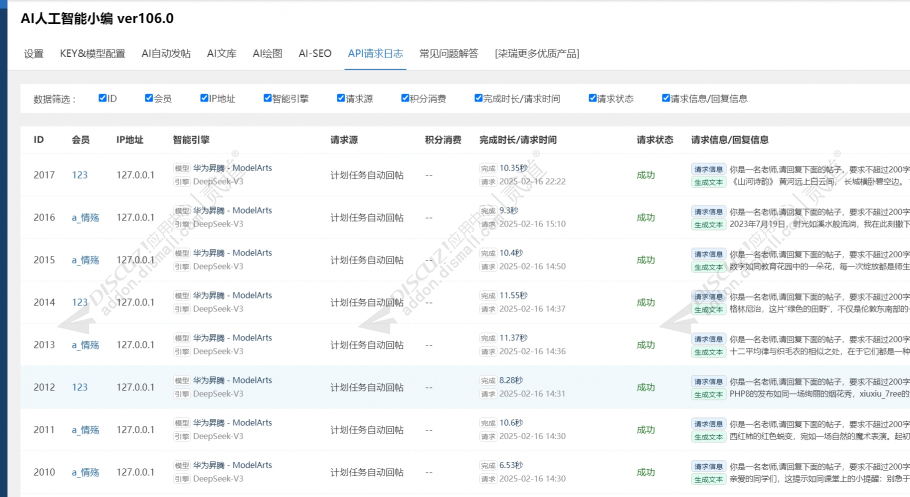Open member a_情殇 in row 2013
The width and height of the screenshot is (910, 497).
(x=85, y=344)
